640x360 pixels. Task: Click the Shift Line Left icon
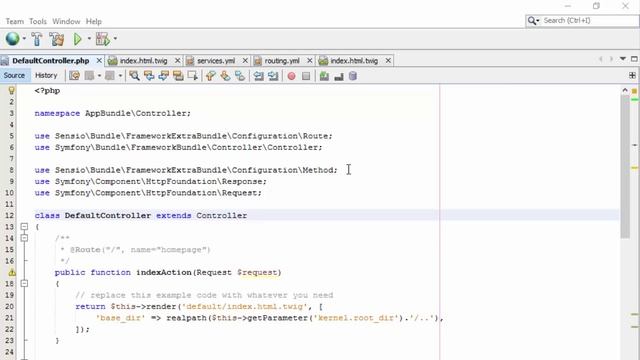[x=258, y=76]
